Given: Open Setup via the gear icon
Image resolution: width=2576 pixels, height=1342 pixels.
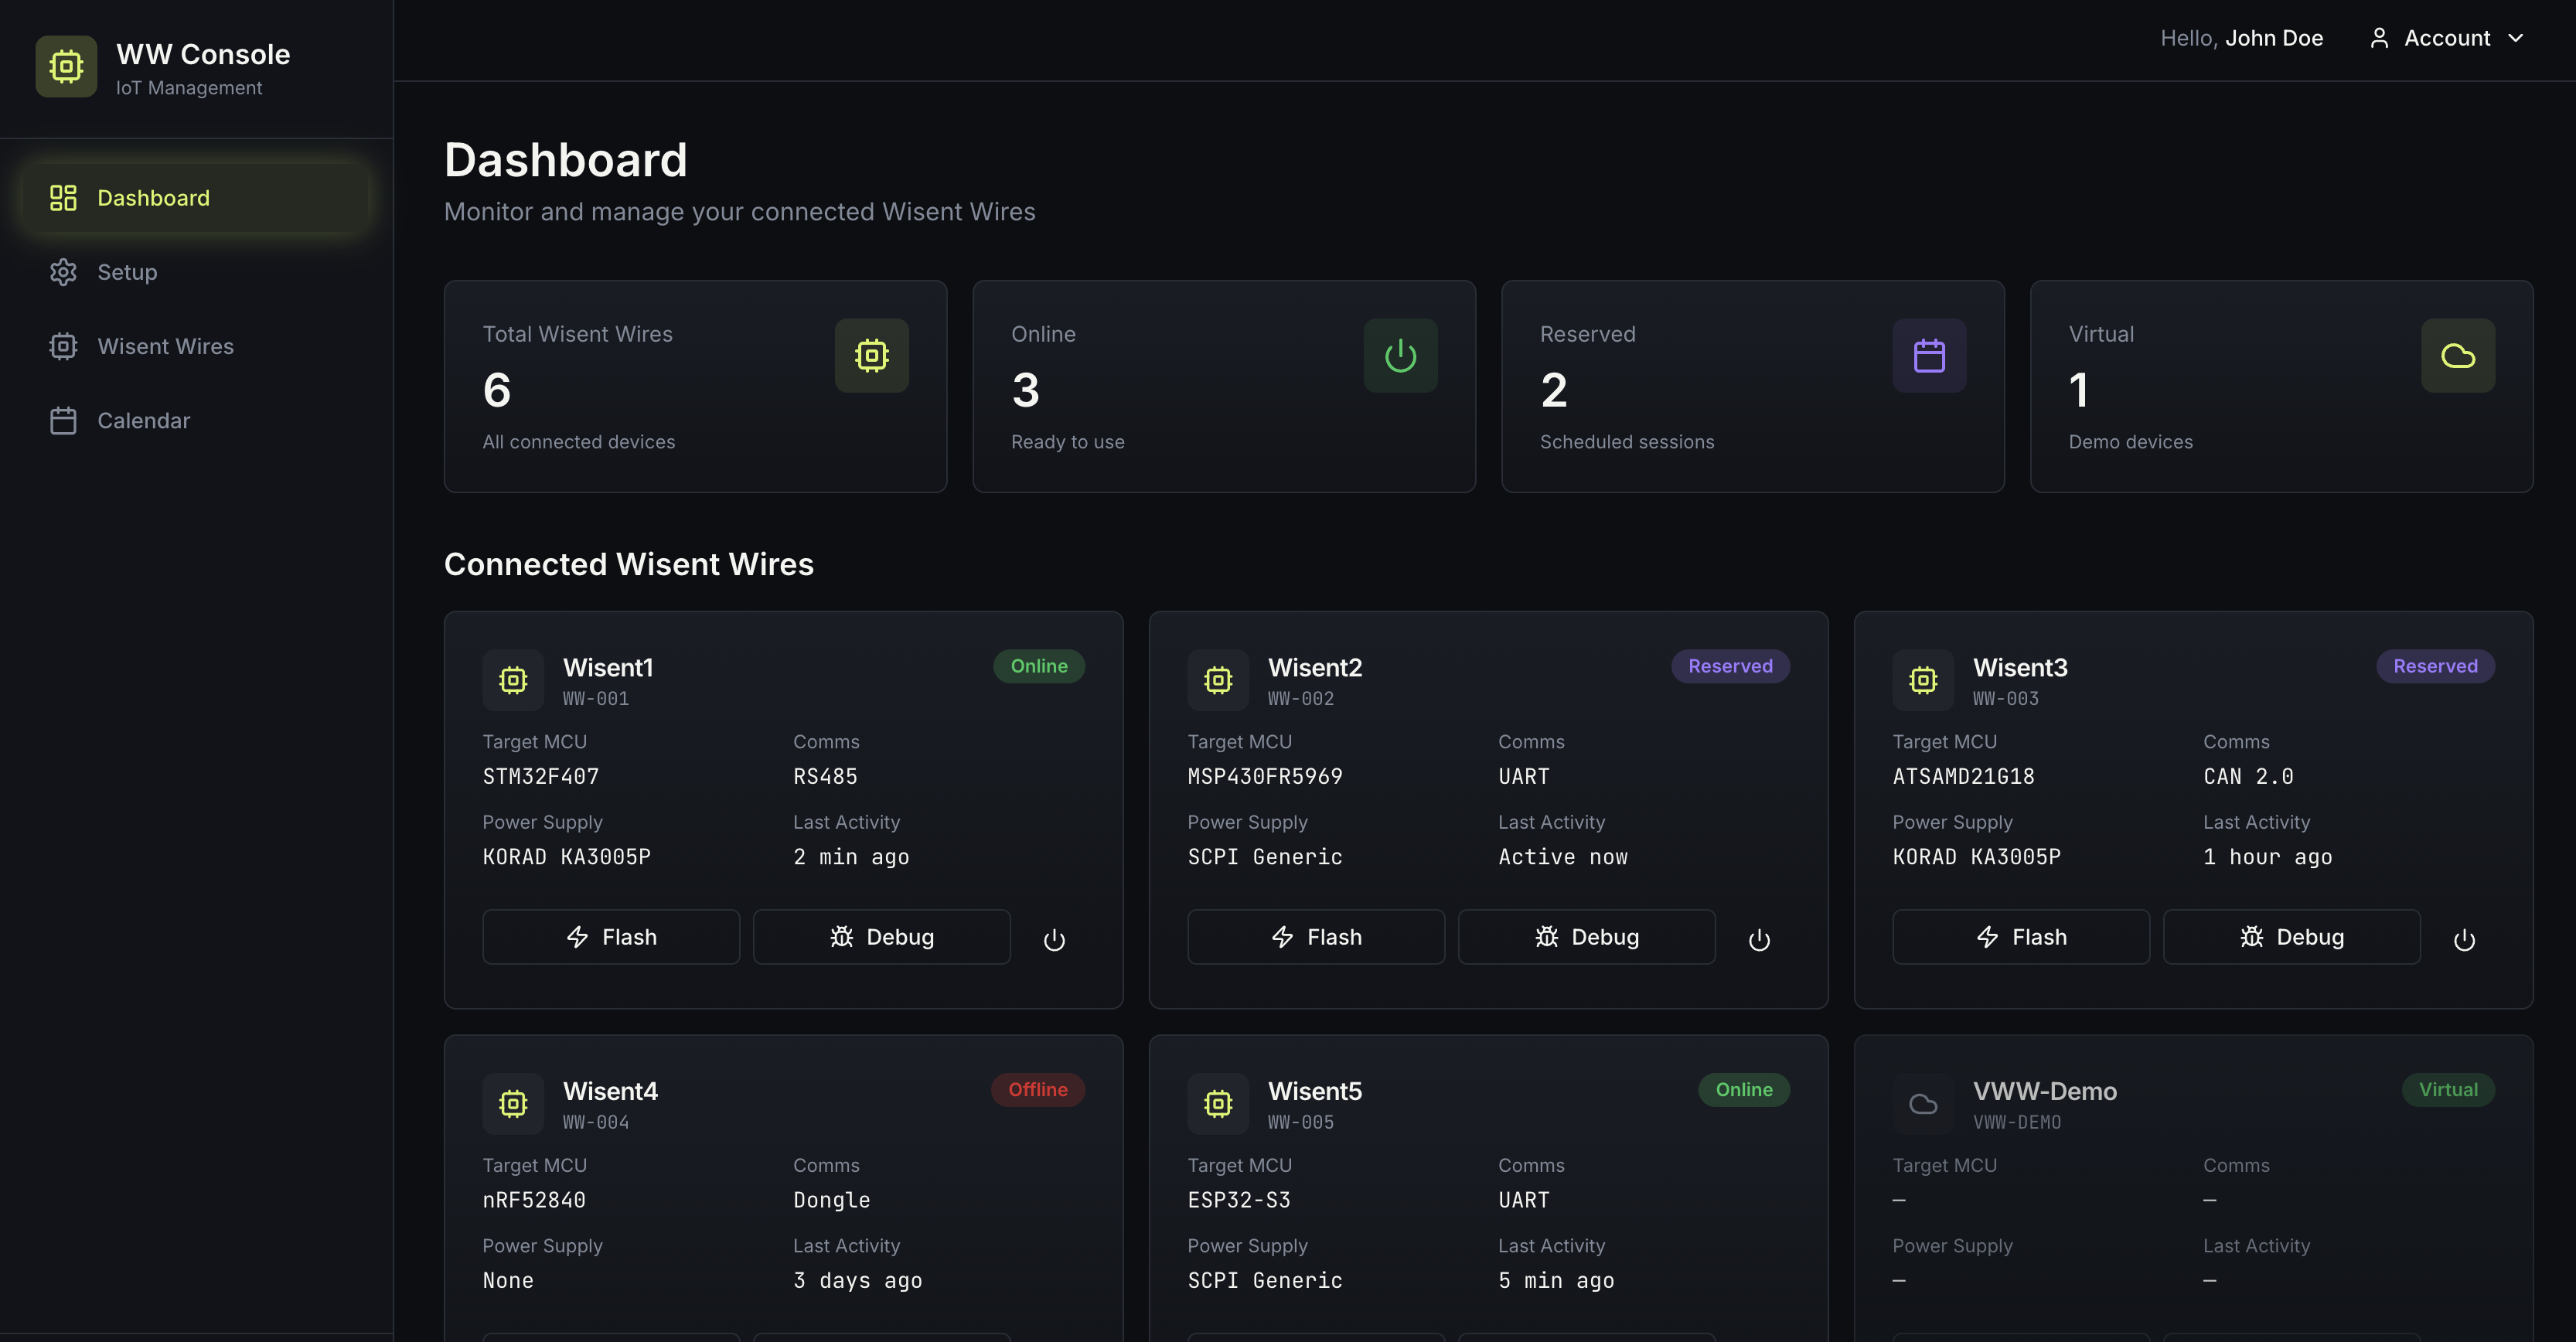Looking at the screenshot, I should point(63,271).
